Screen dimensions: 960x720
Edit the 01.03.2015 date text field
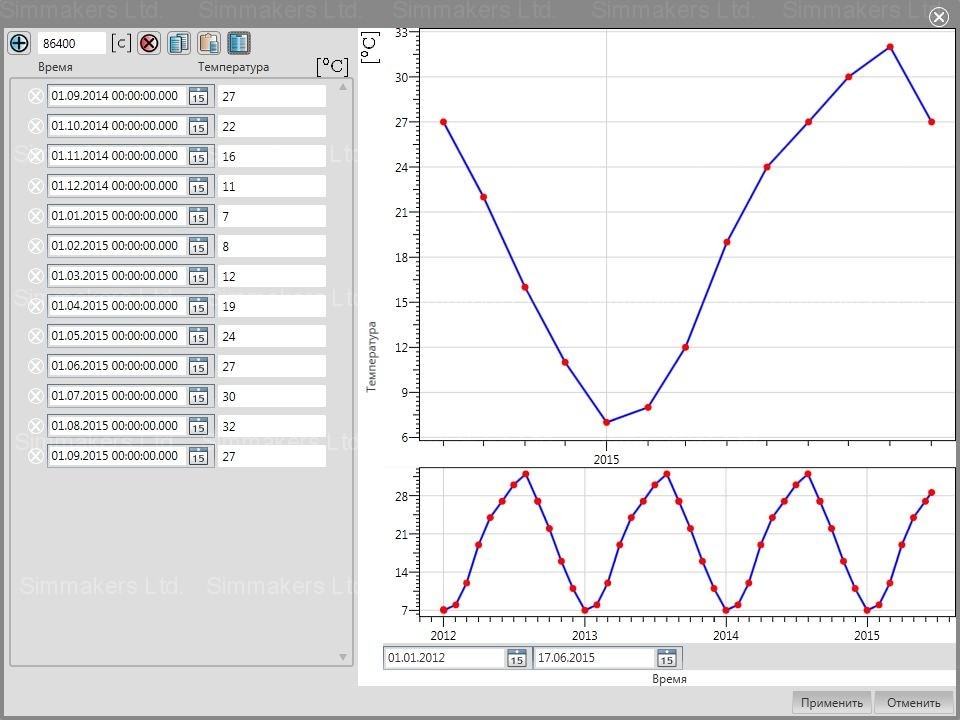[x=117, y=276]
